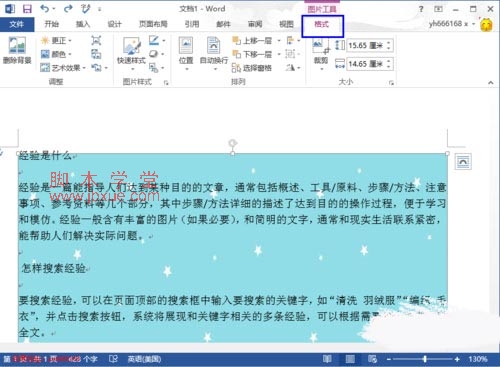The image size is (500, 367).
Task: Open the Undo history dropdown arrow
Action: click(54, 9)
